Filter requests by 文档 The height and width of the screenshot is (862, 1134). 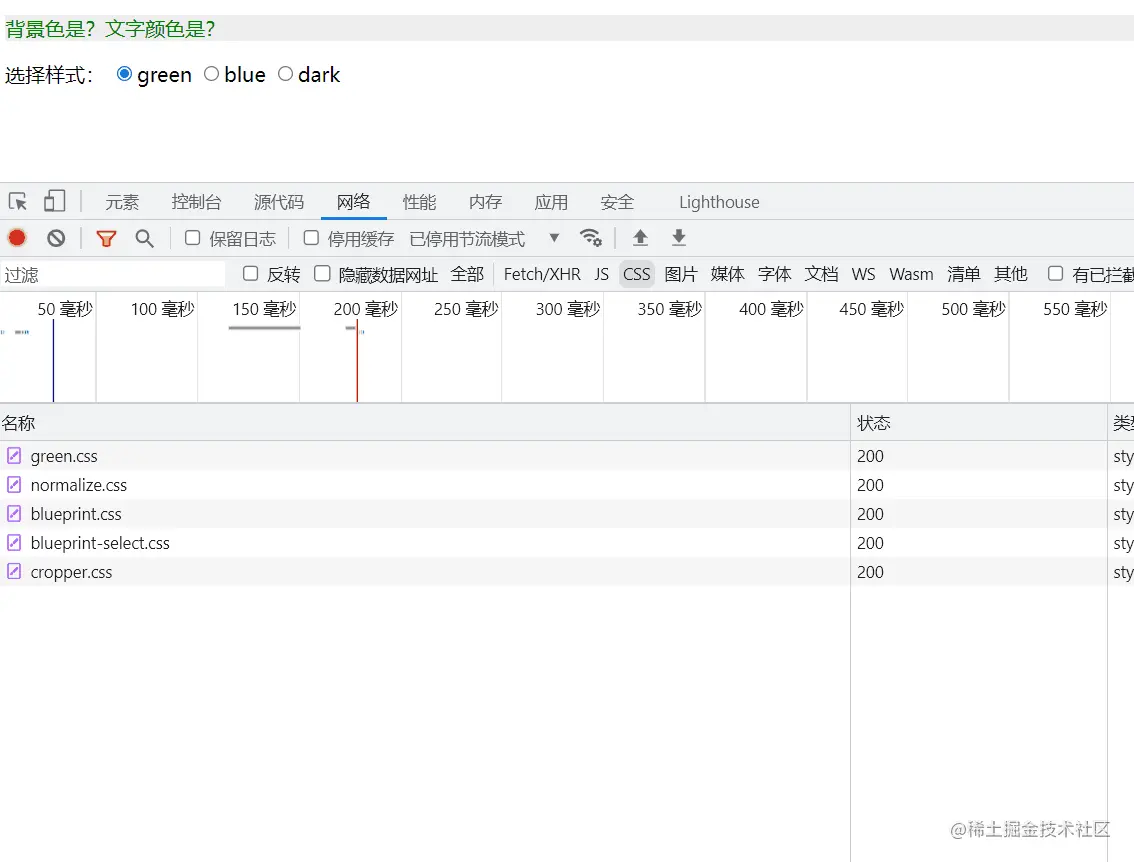point(822,274)
